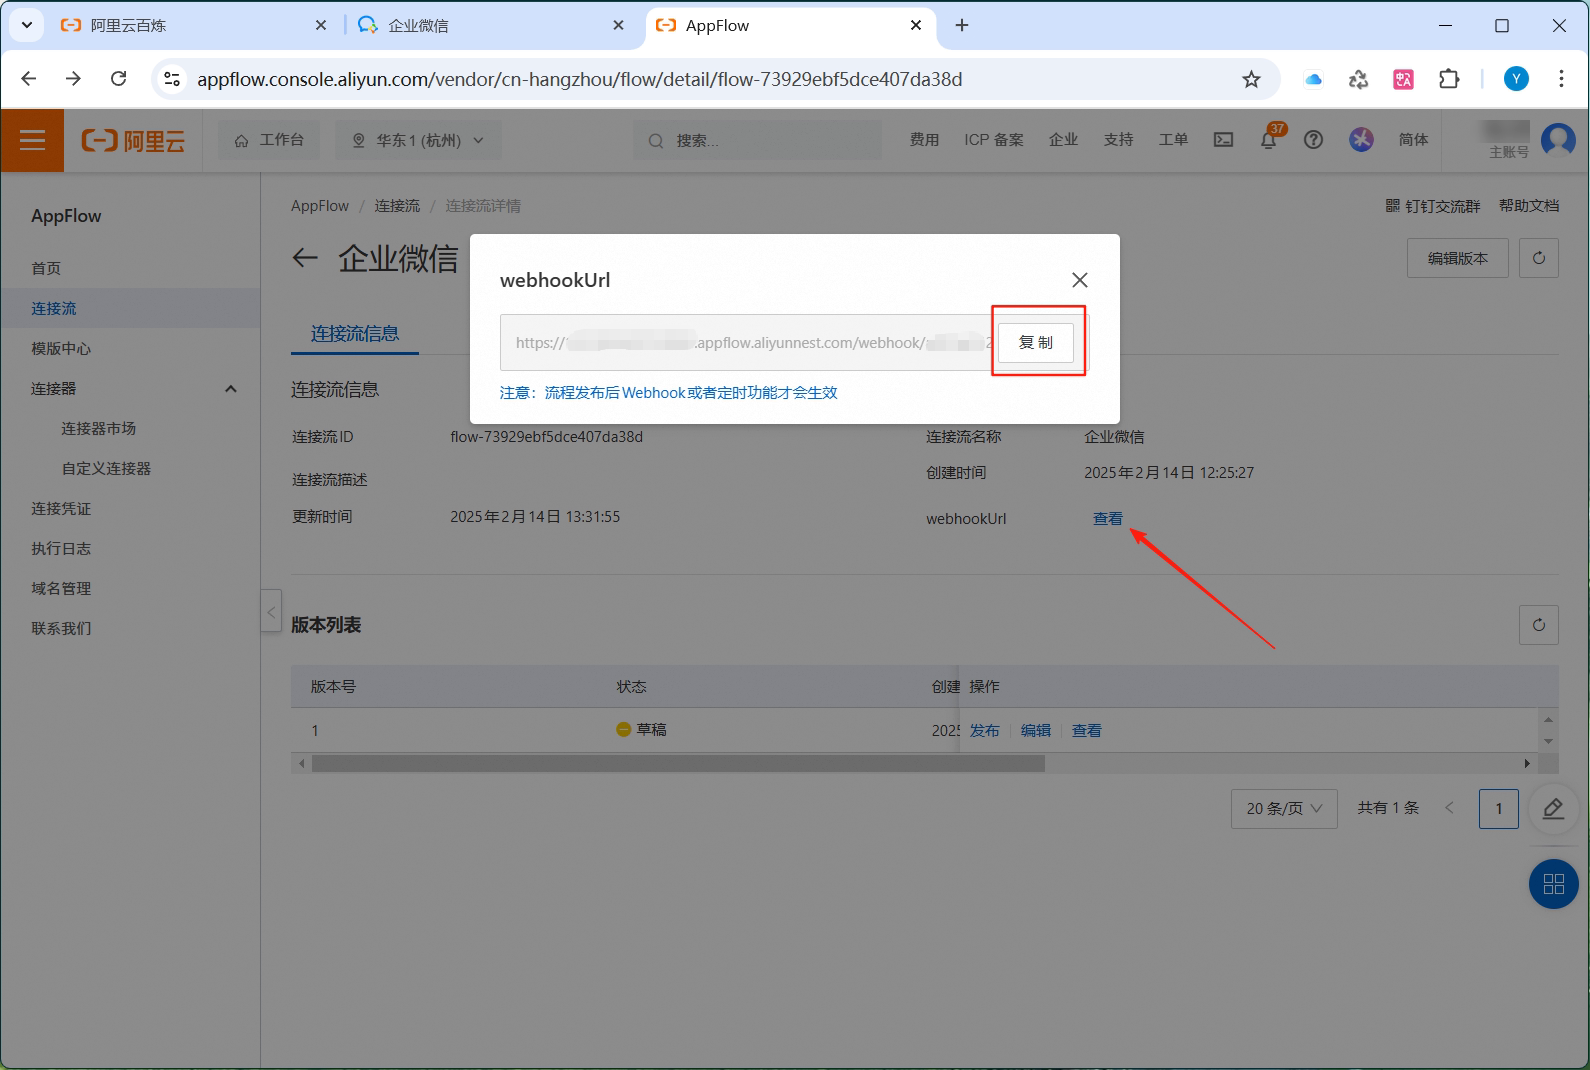Open 20 条/页 page size dropdown
Screen dimensions: 1590x1070
pyautogui.click(x=1284, y=808)
